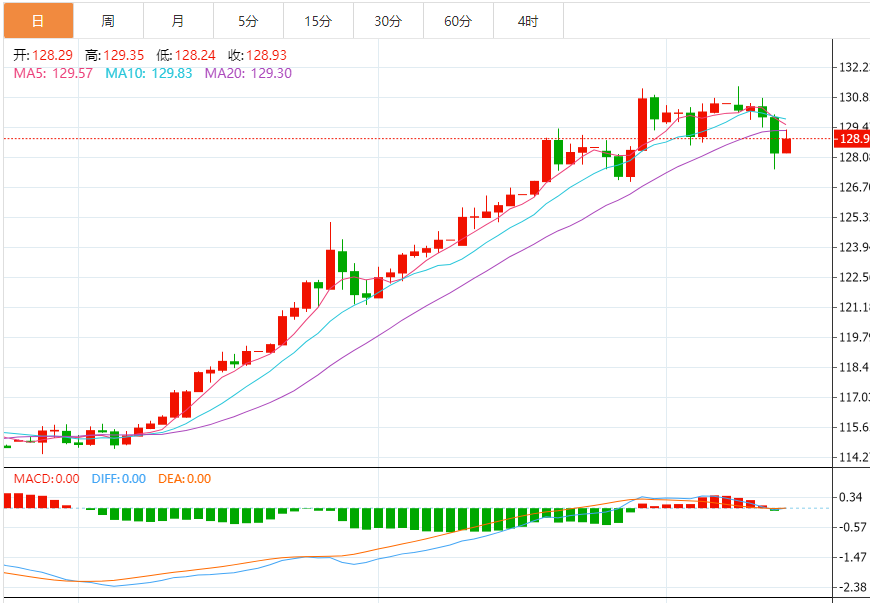This screenshot has width=870, height=603.
Task: Click the DIFF:0.00 indicator label
Action: [x=119, y=479]
